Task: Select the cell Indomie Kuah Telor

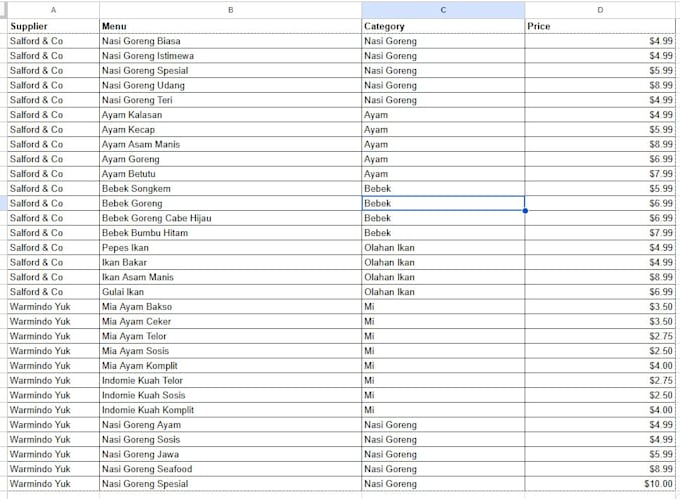Action: [x=230, y=380]
